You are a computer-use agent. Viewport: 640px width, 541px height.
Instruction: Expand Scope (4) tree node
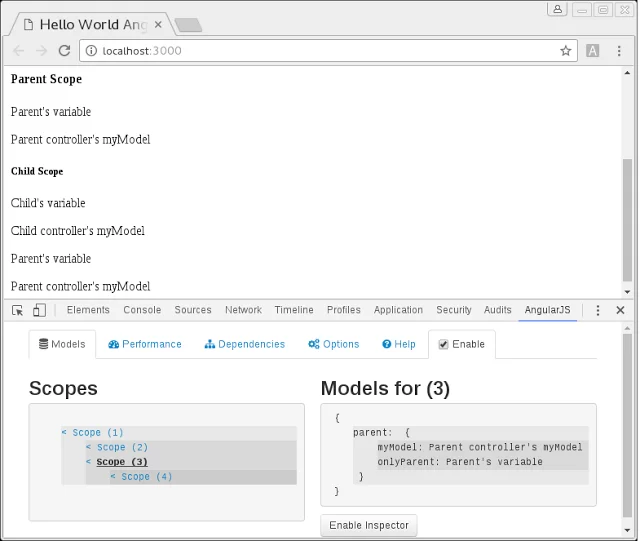point(113,477)
